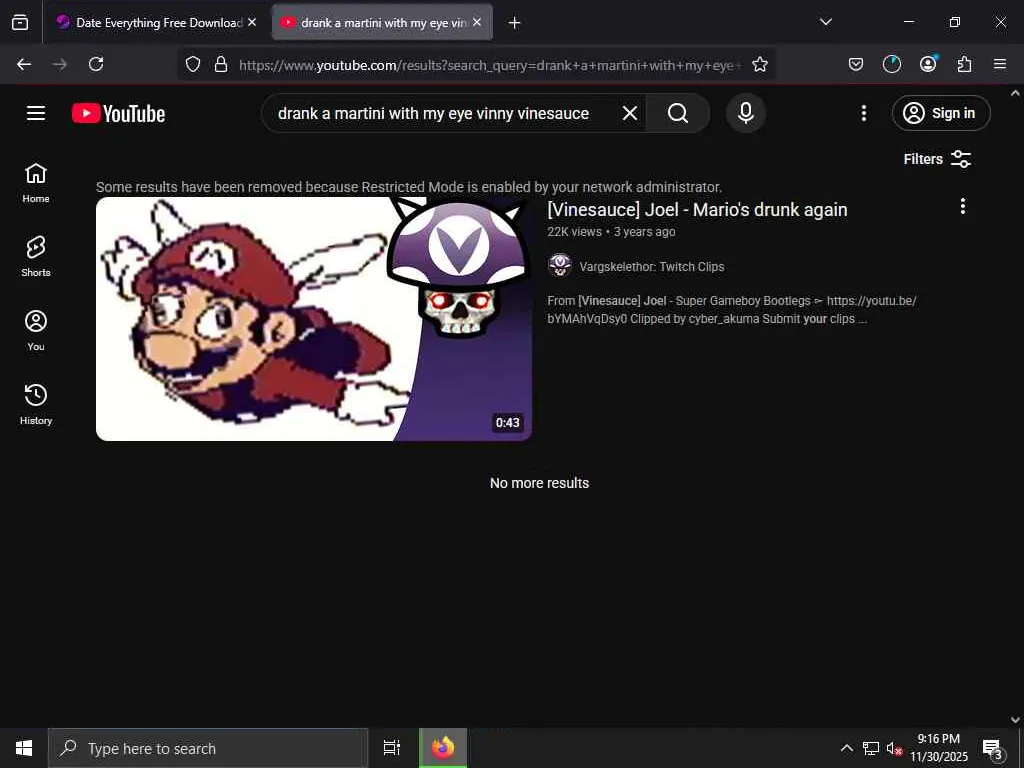Screen dimensions: 1024x768
Task: Go back to the previous page
Action: [24, 64]
